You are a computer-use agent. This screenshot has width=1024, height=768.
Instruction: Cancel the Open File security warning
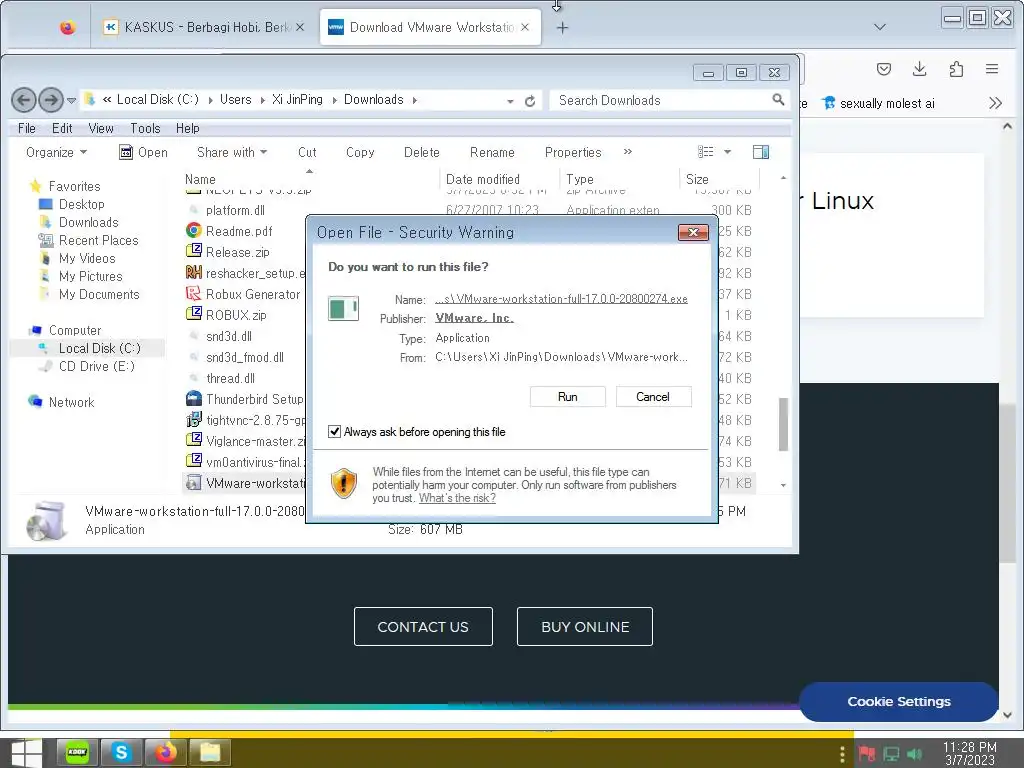click(x=653, y=396)
